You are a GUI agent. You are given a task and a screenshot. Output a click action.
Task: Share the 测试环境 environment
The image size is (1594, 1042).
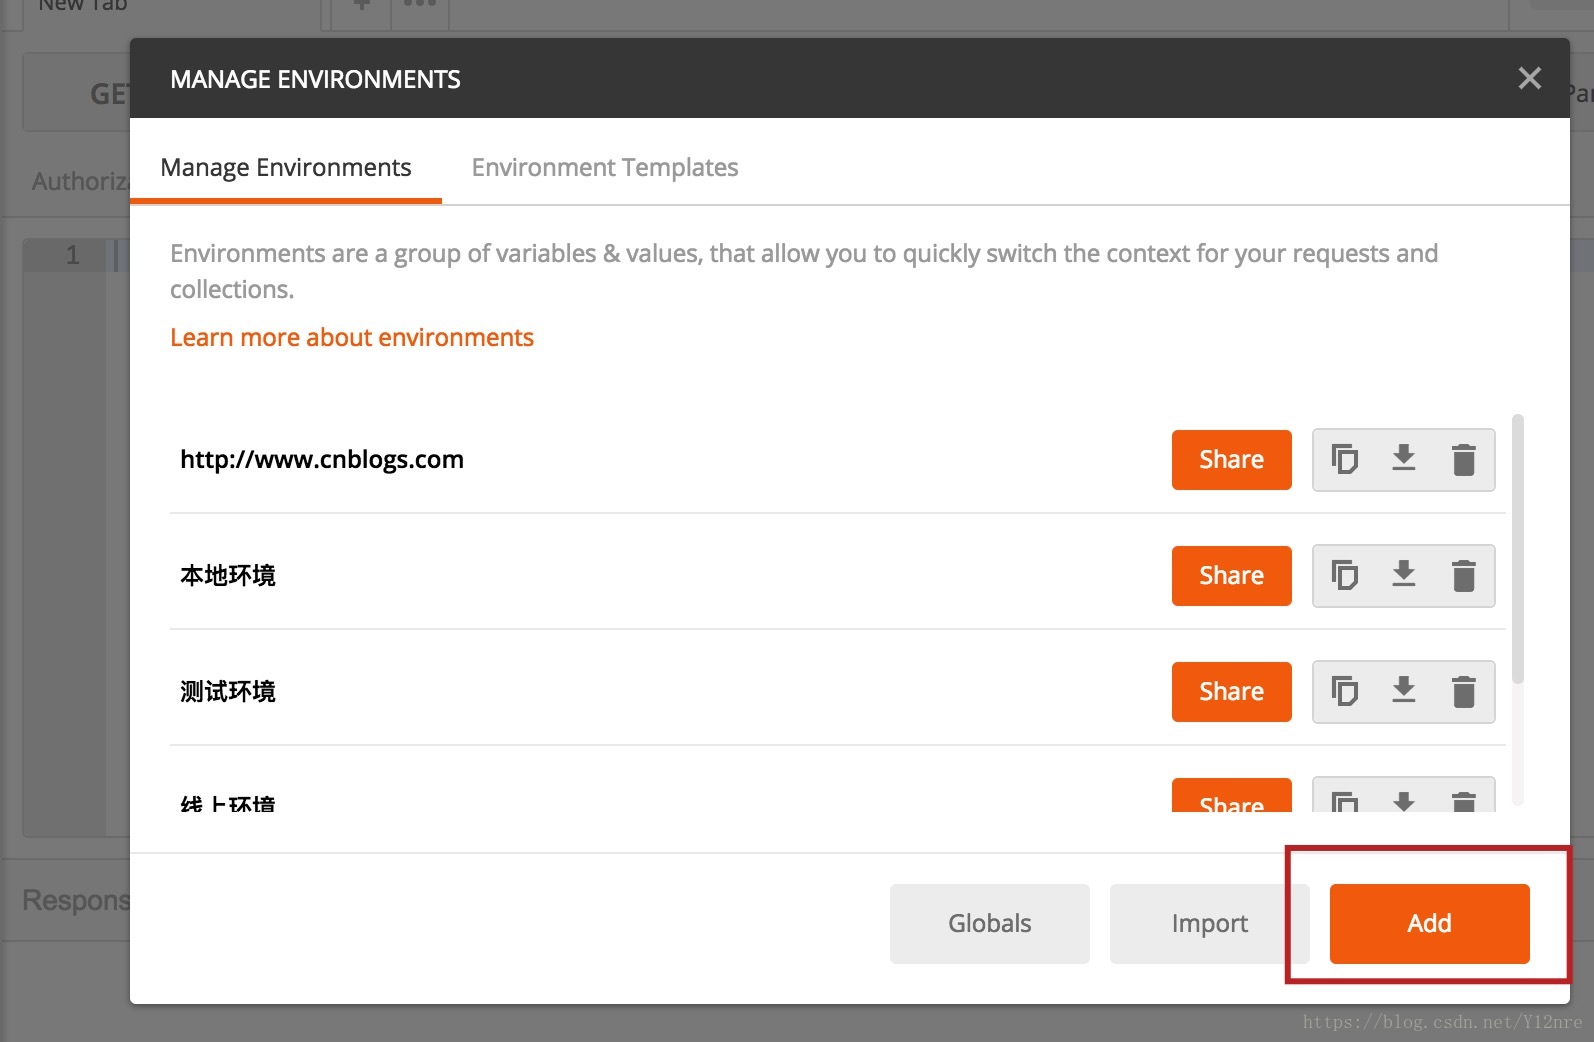click(1231, 692)
